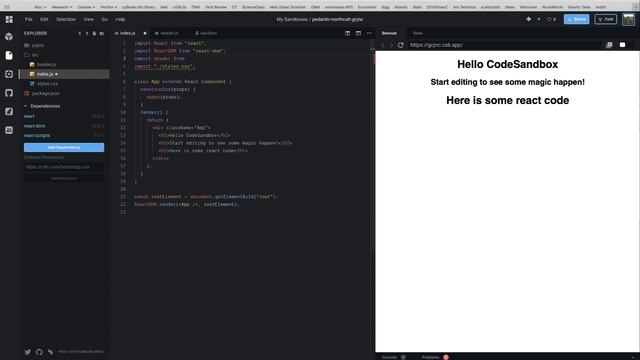The height and width of the screenshot is (360, 640).
Task: Open the Live collaboration people icon
Action: 9,130
